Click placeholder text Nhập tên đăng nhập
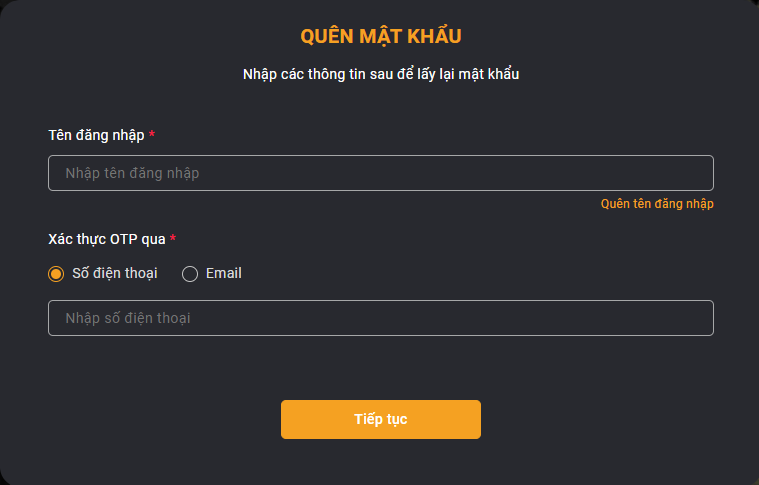759x485 pixels. tap(132, 173)
